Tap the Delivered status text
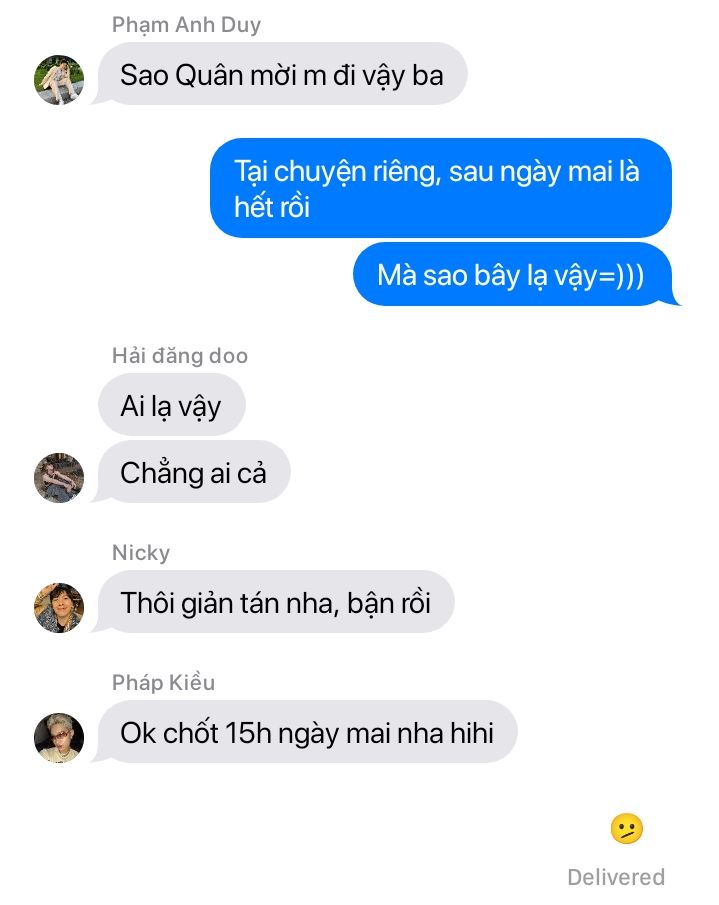 (616, 877)
